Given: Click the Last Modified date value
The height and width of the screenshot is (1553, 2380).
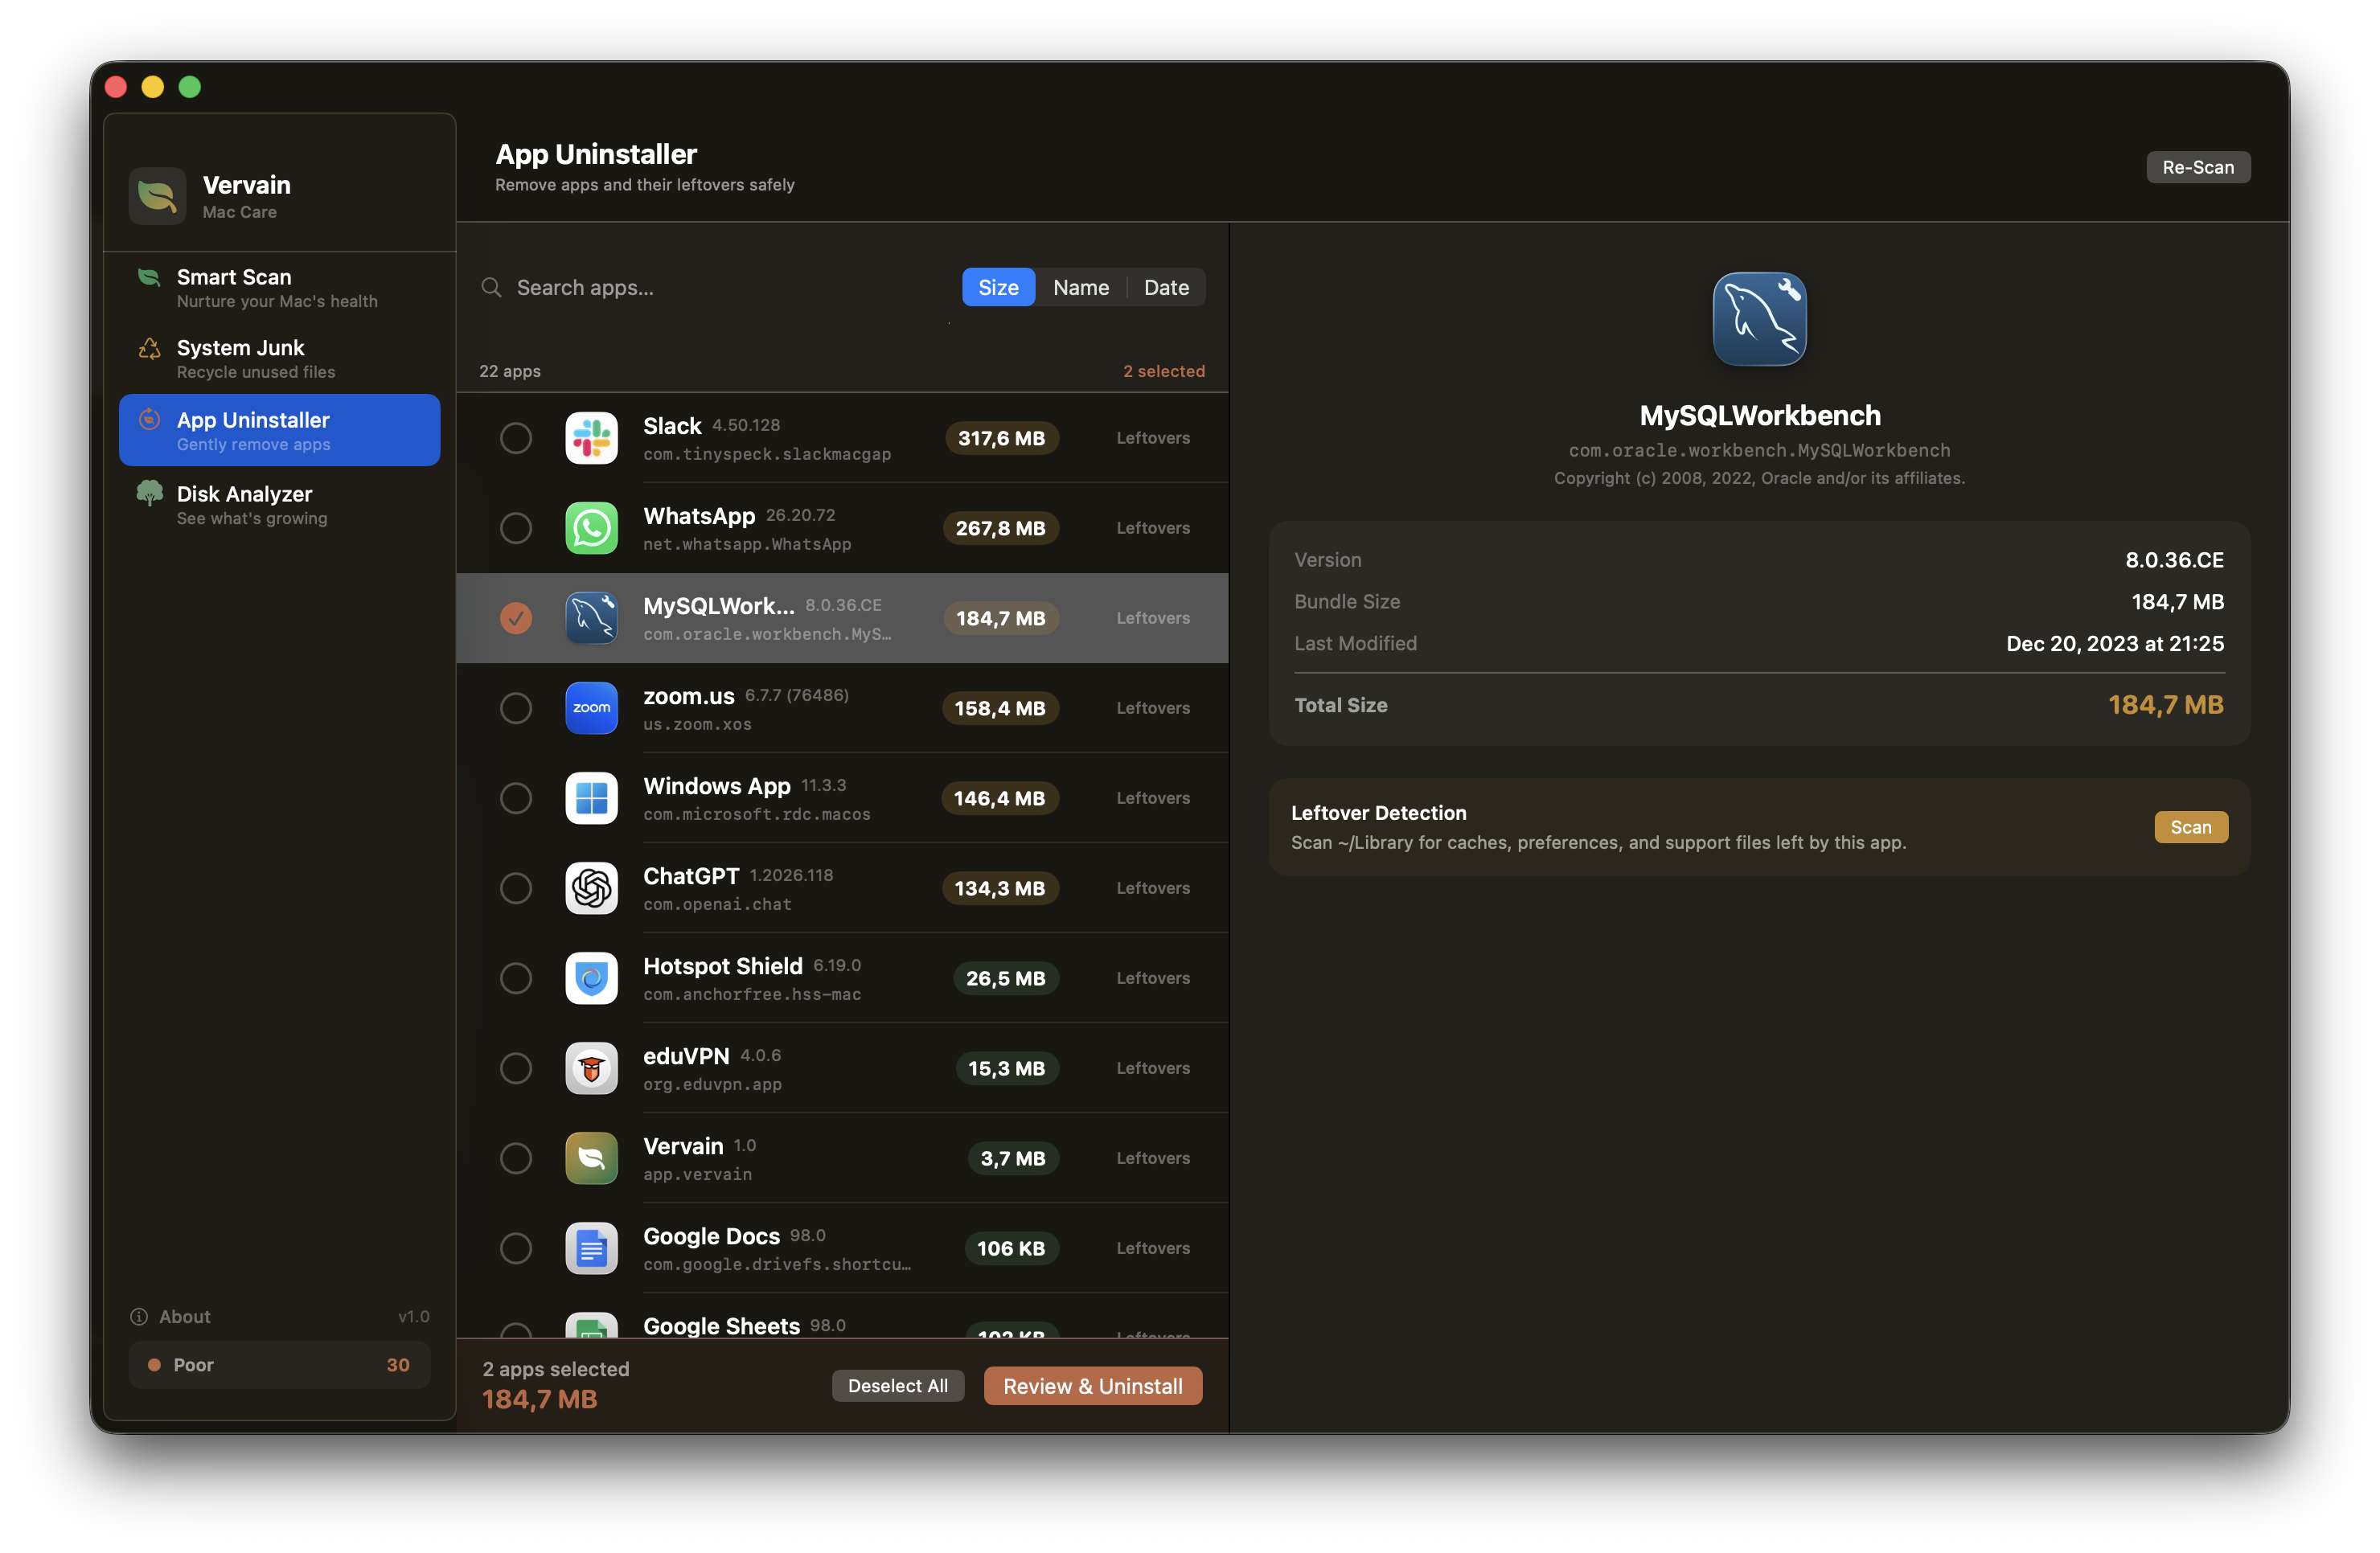Looking at the screenshot, I should click(2114, 643).
